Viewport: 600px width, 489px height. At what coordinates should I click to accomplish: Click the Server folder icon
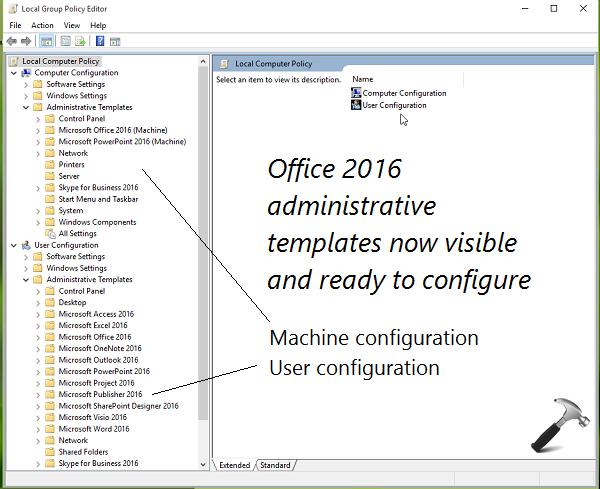(50, 176)
